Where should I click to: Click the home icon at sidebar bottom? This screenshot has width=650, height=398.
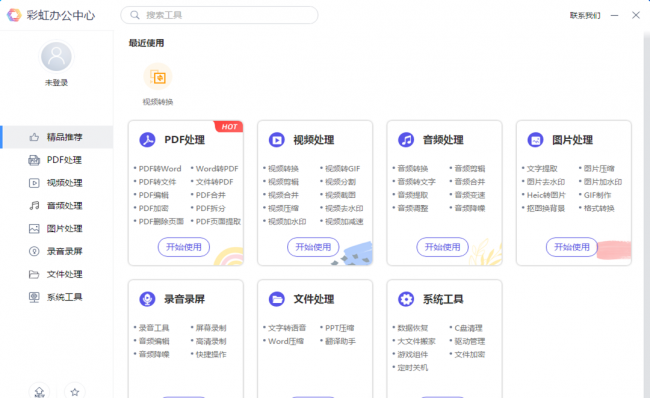click(x=39, y=392)
